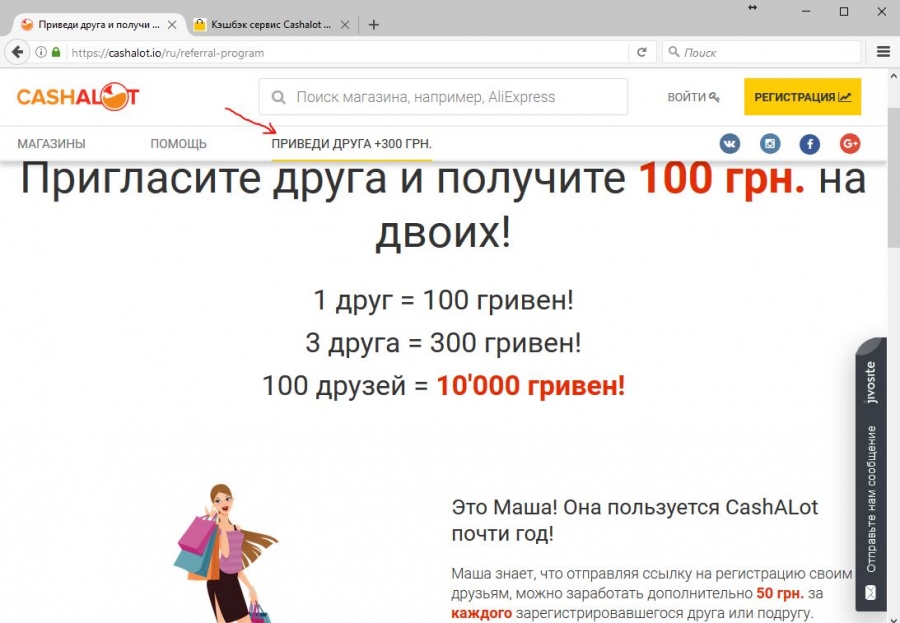Click the red '10'000 гривен!' text
The width and height of the screenshot is (900, 623).
pyautogui.click(x=531, y=385)
